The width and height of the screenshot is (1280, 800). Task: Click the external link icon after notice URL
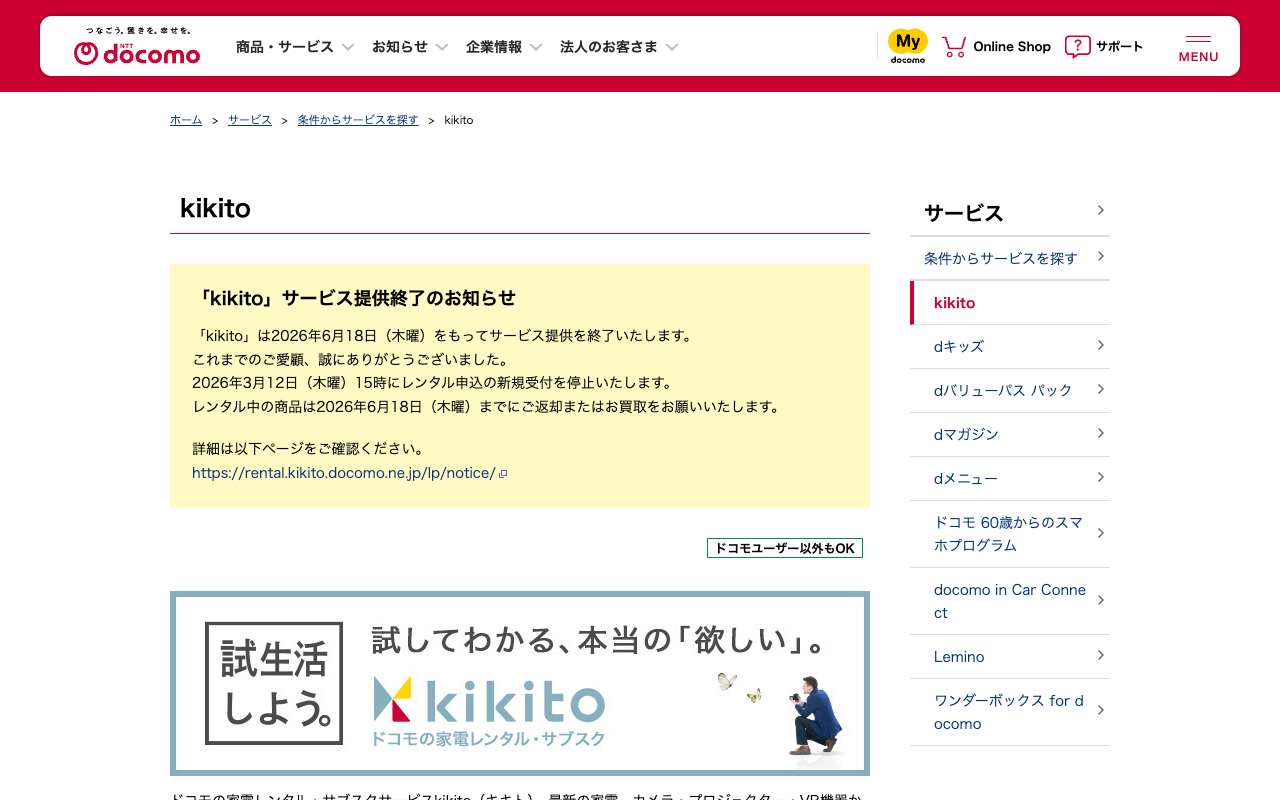coord(503,474)
